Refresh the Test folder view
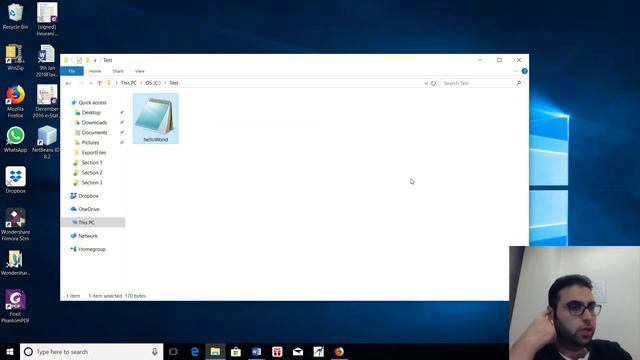640x360 pixels. 433,83
